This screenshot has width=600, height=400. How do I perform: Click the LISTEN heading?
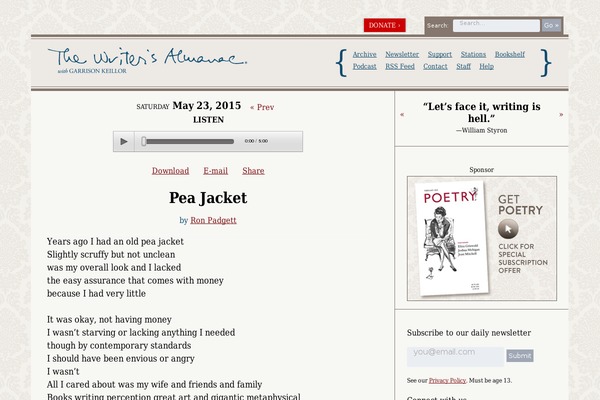point(208,120)
